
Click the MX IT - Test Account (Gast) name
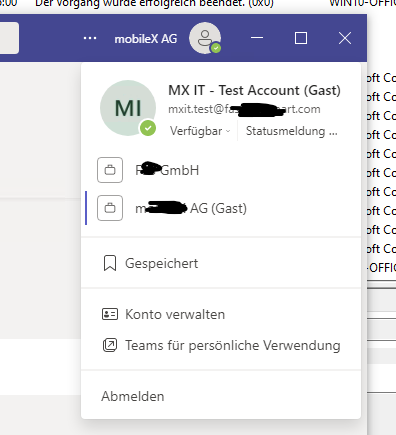254,90
